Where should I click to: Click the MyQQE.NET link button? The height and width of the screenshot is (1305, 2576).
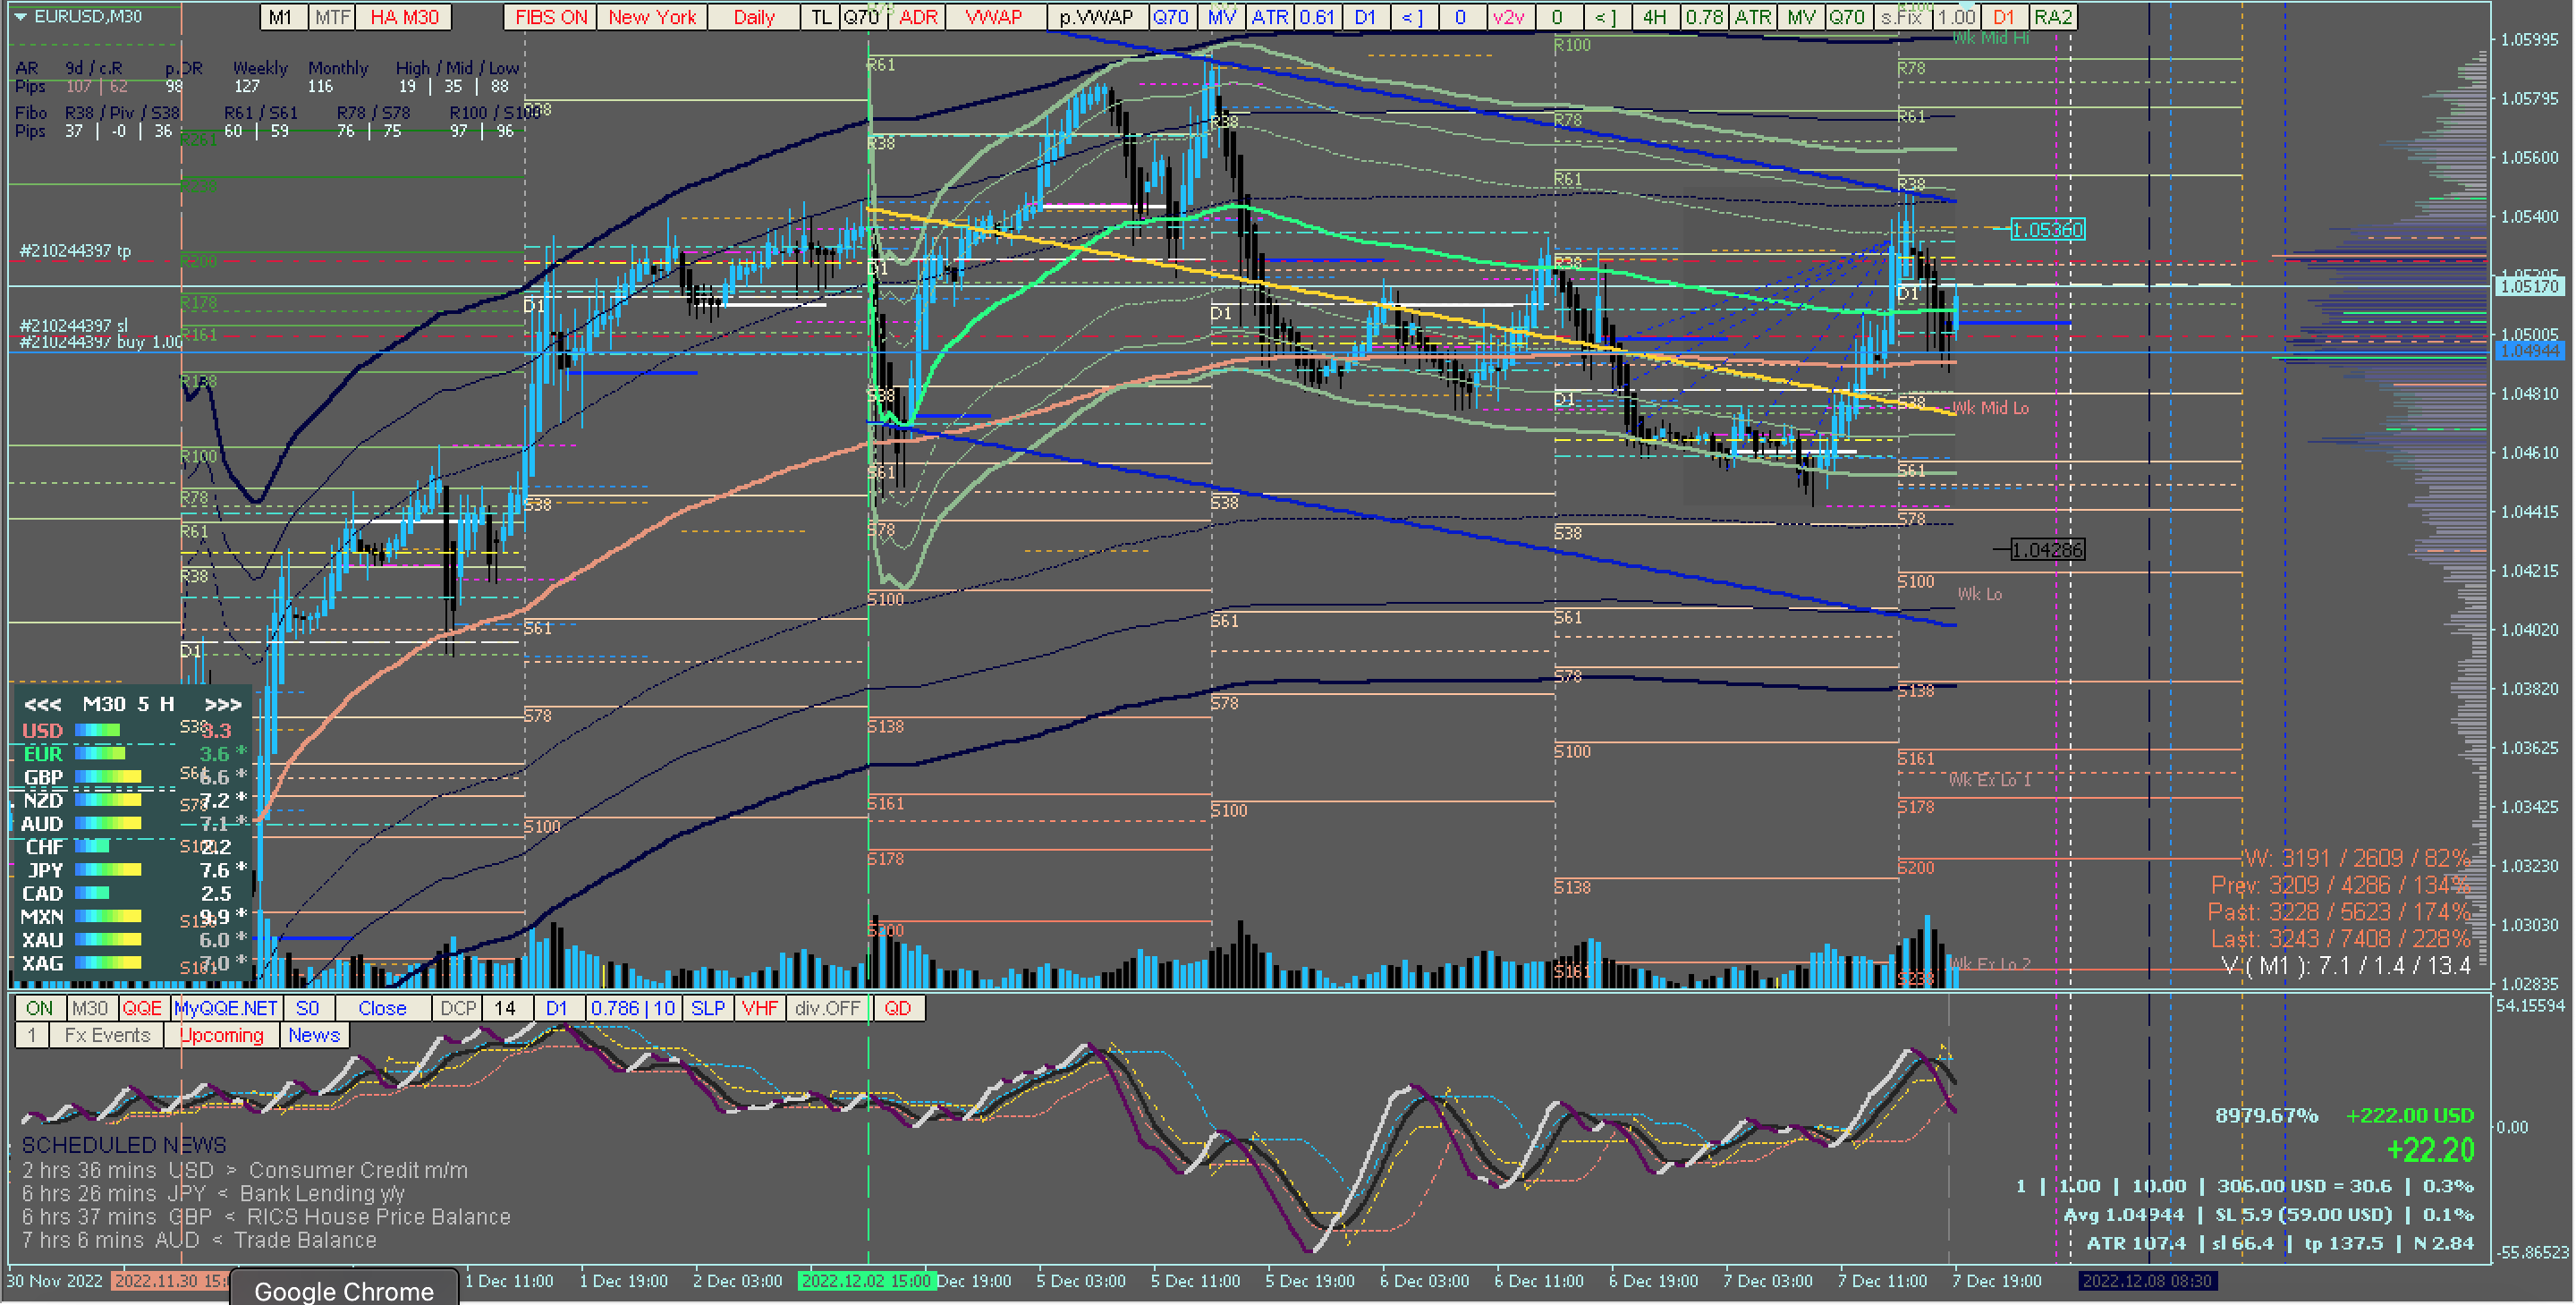click(226, 1008)
